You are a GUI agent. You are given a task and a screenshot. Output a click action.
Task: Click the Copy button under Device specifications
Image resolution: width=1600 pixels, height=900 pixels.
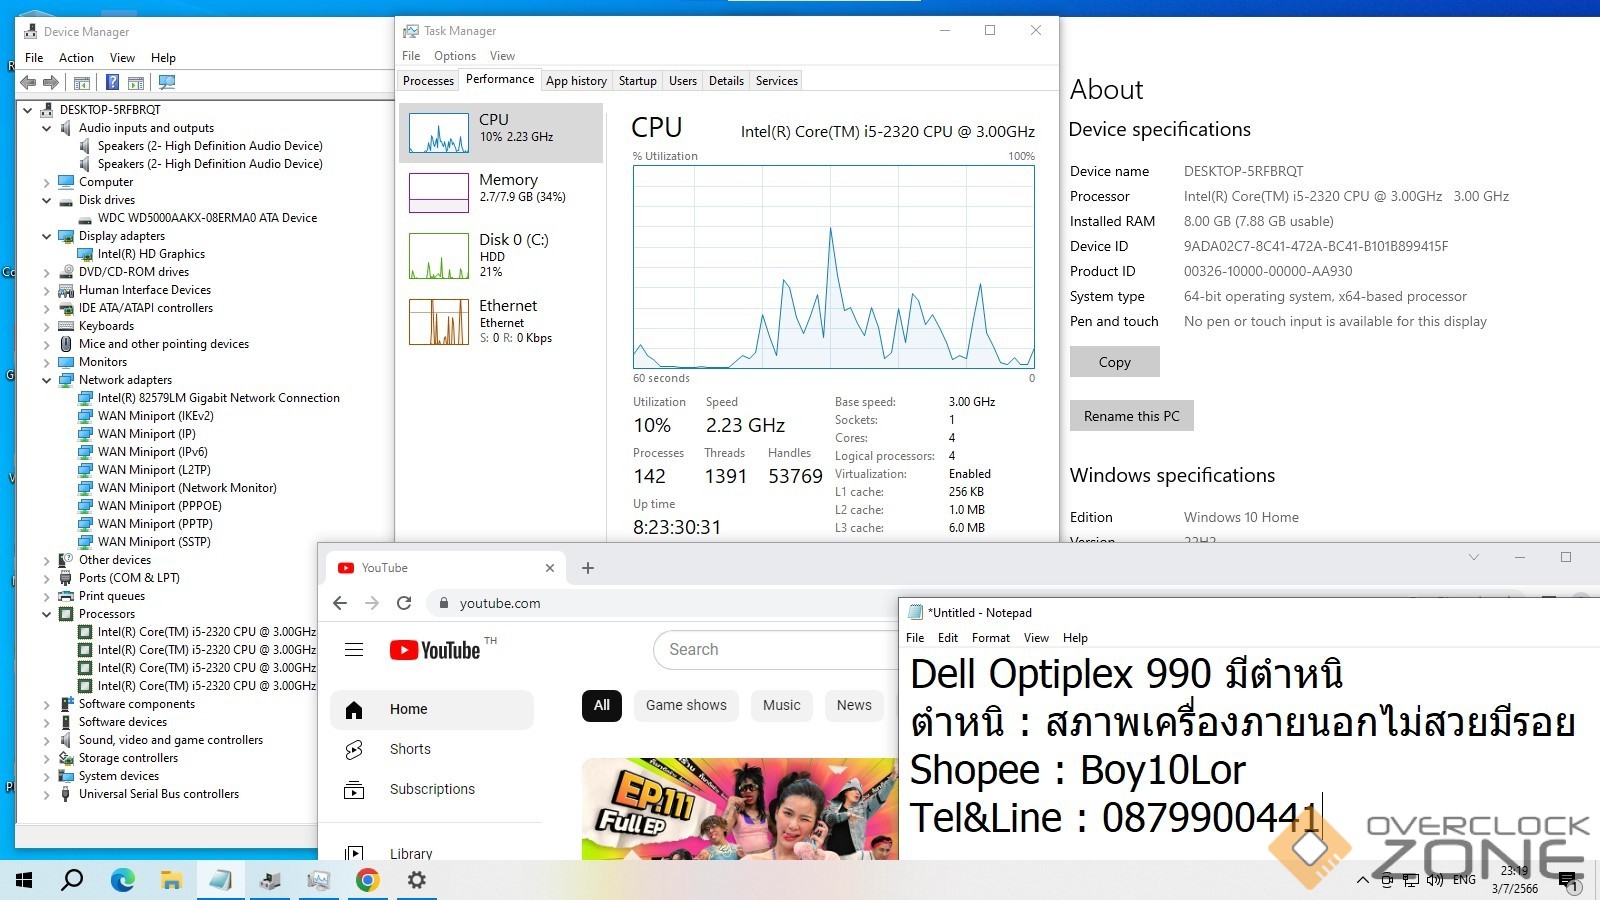click(1114, 362)
